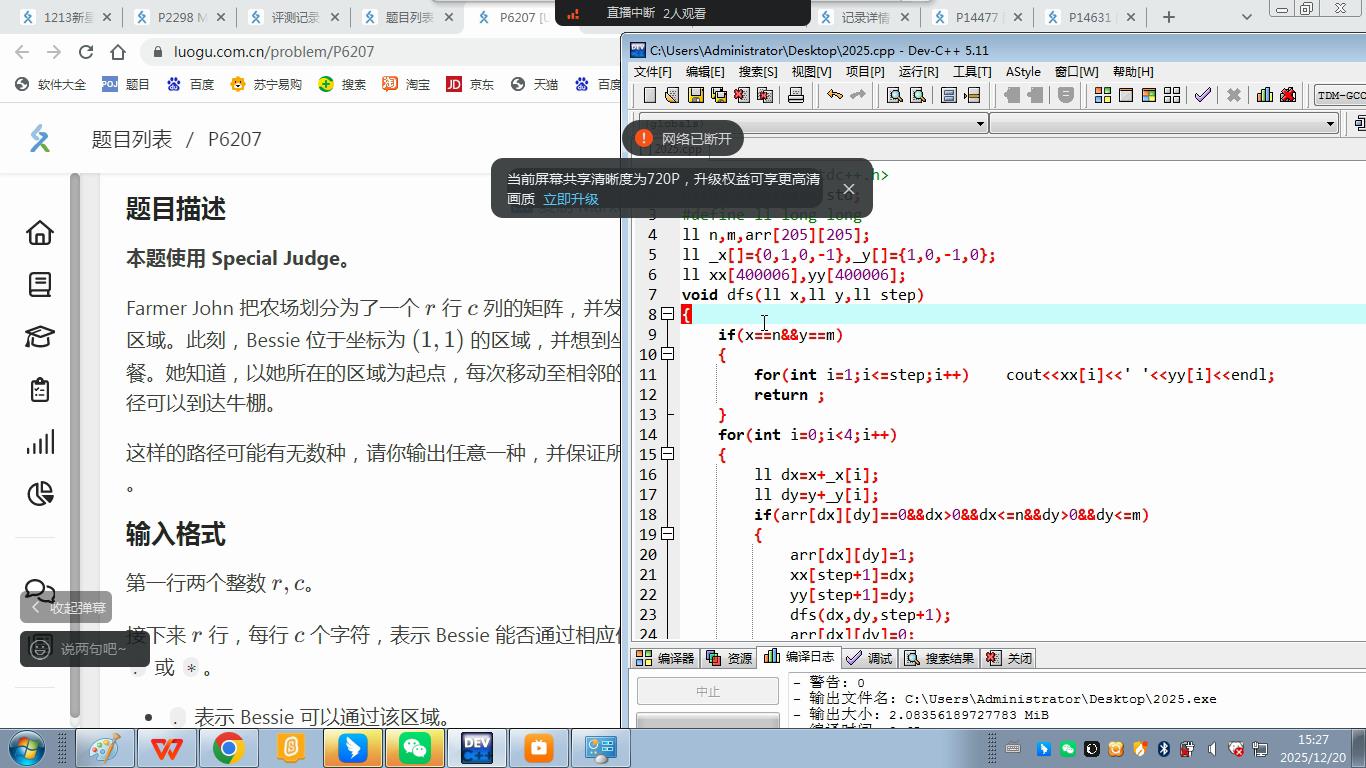Click the 立即升级 upgrade link

(x=570, y=199)
